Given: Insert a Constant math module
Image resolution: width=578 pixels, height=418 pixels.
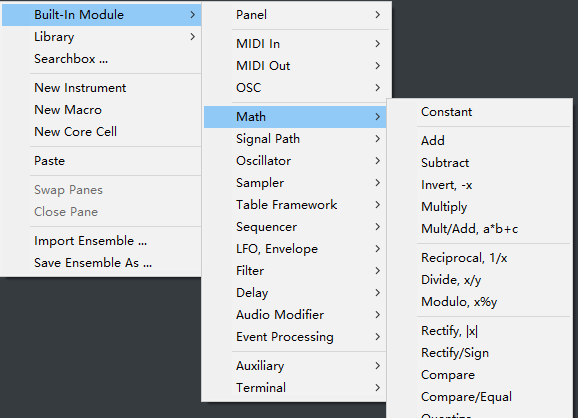Looking at the screenshot, I should (480, 112).
